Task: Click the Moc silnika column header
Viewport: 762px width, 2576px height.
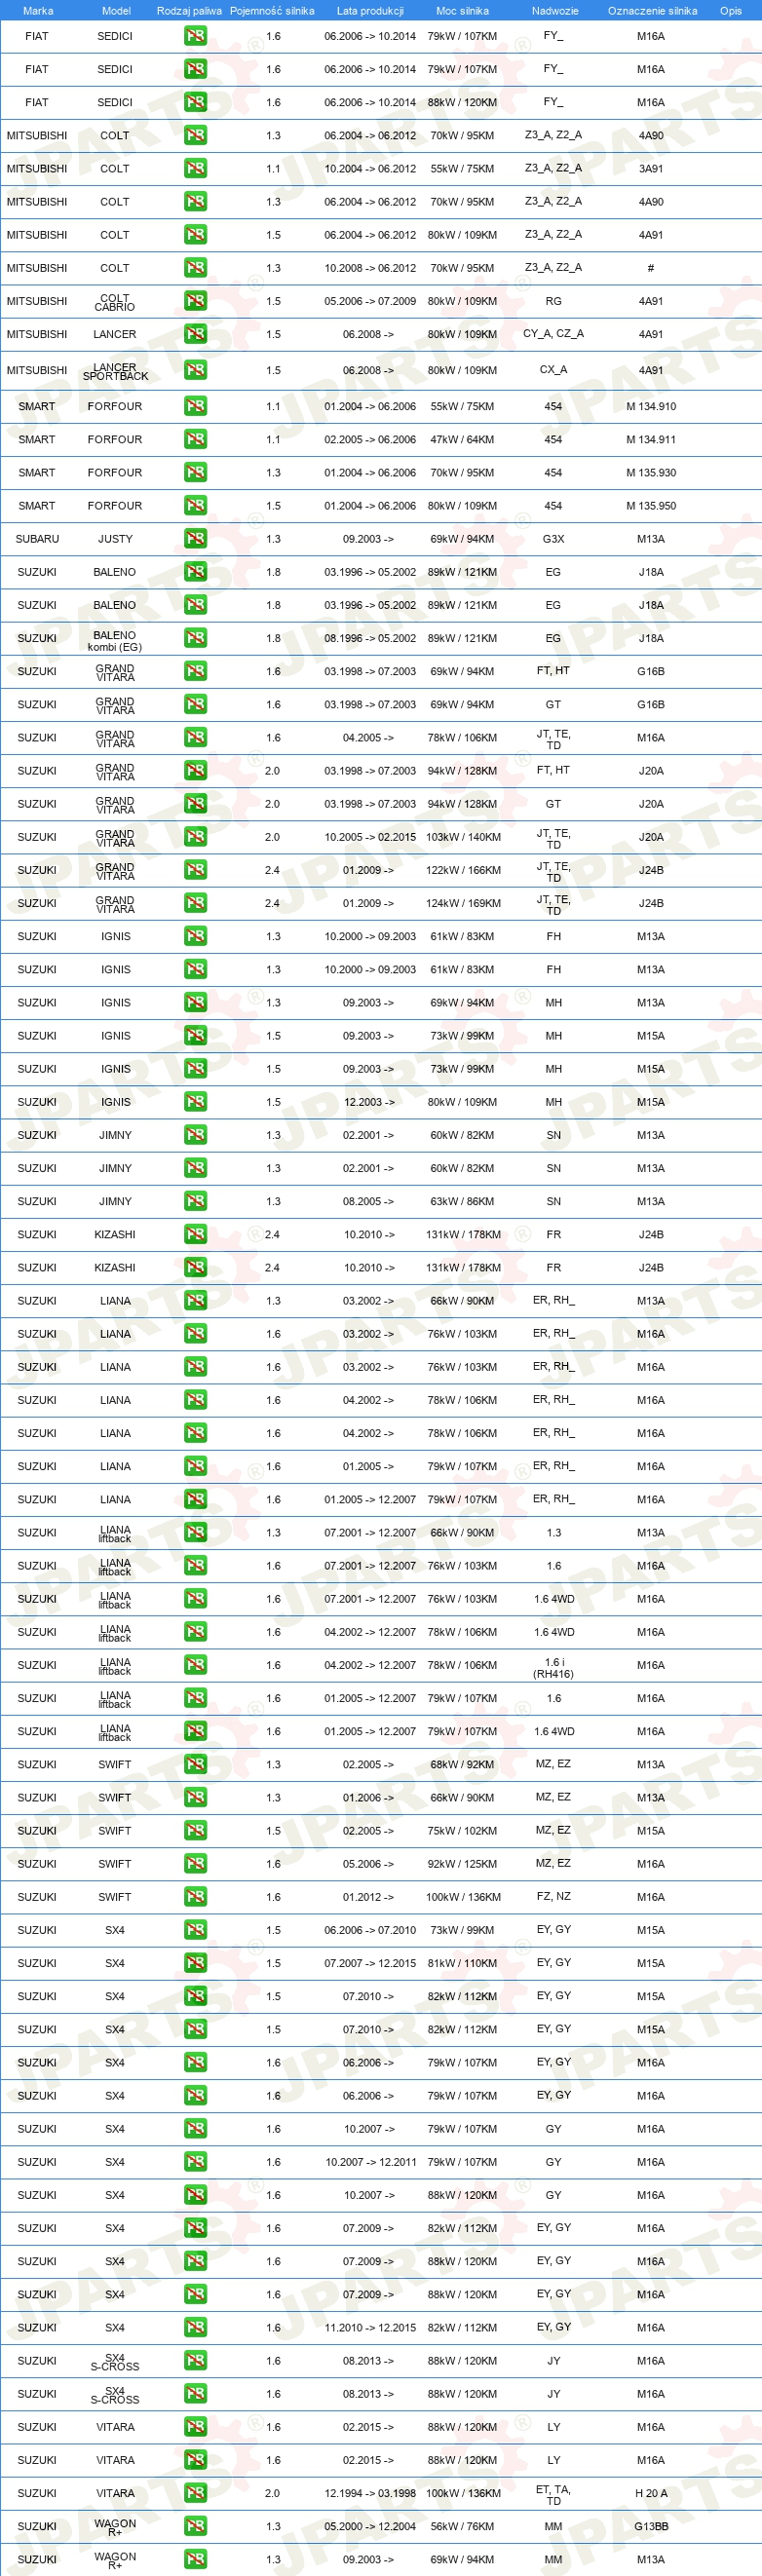Action: click(x=462, y=11)
